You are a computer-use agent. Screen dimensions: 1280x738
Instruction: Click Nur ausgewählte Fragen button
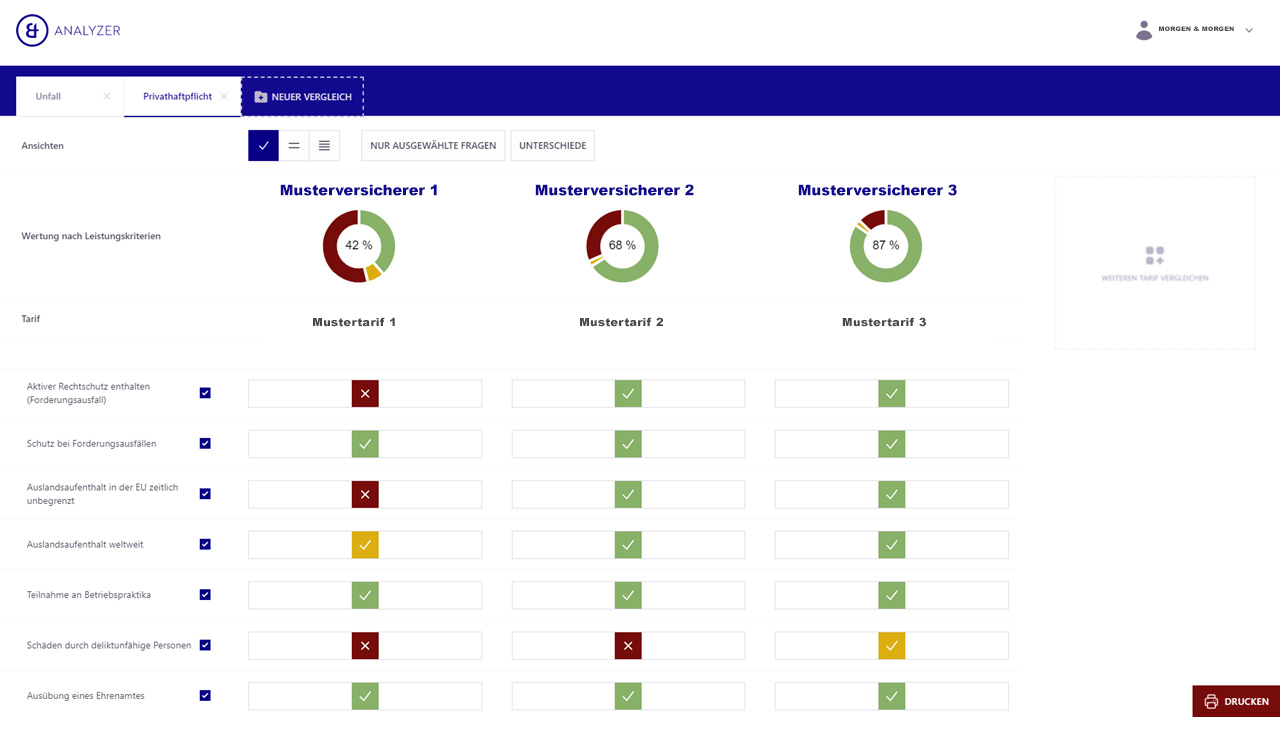[433, 146]
